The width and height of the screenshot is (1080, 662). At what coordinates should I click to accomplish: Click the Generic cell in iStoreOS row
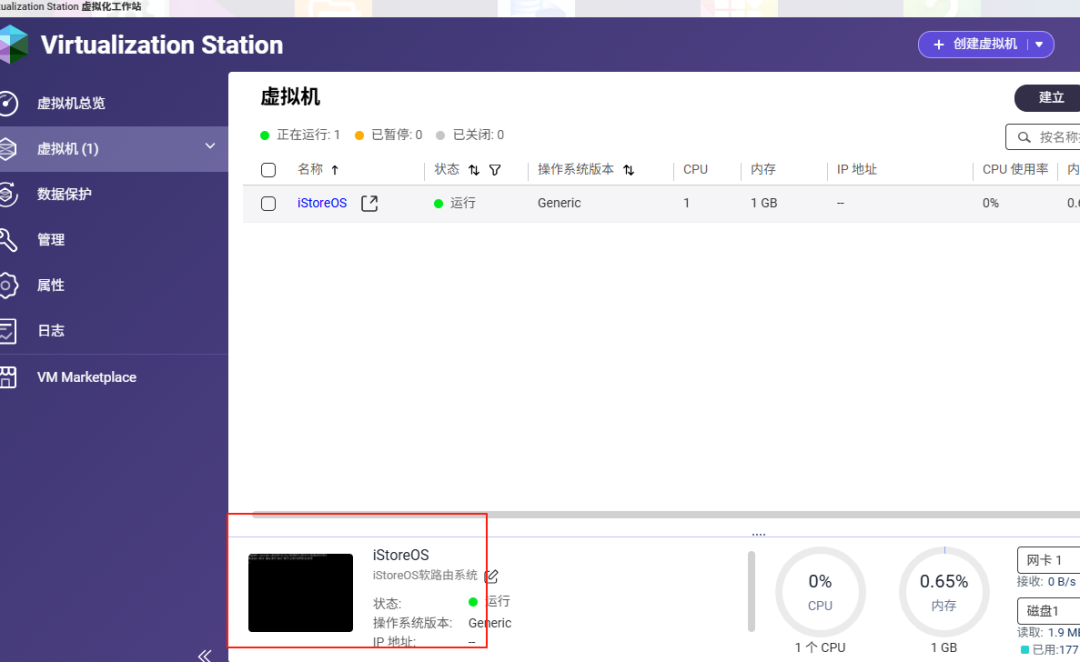click(559, 203)
